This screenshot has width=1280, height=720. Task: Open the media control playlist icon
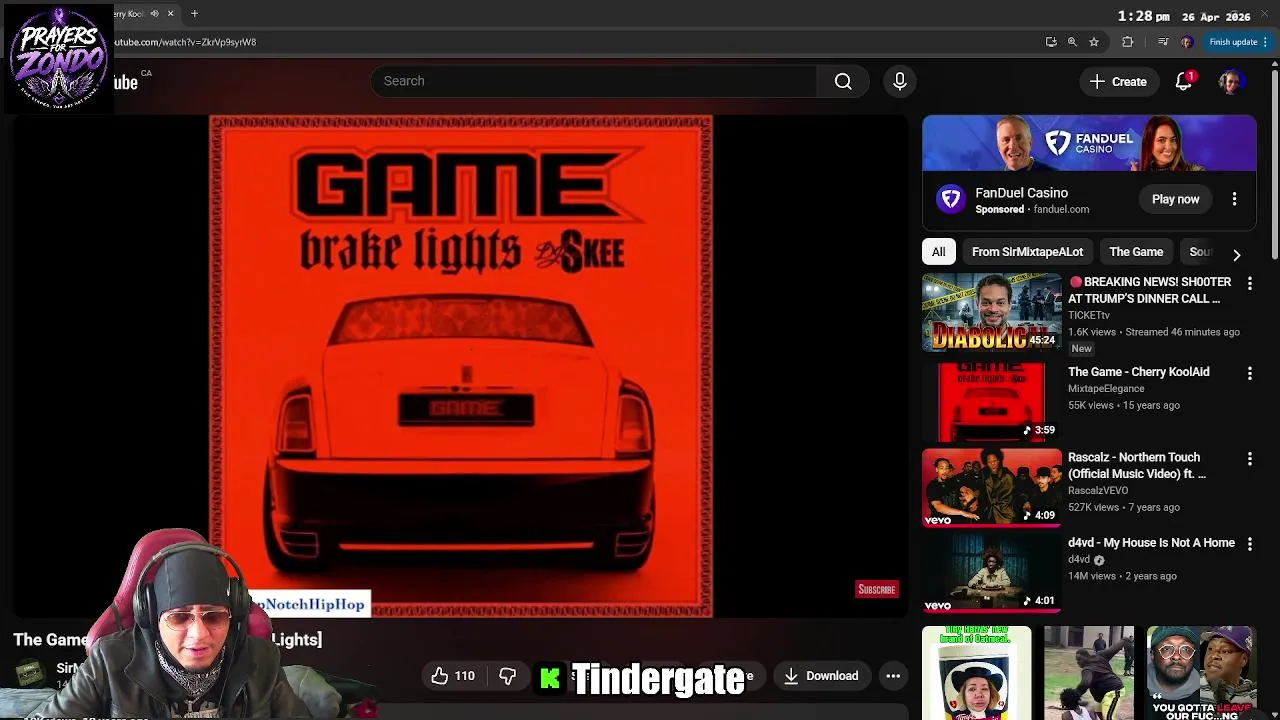tap(1162, 42)
